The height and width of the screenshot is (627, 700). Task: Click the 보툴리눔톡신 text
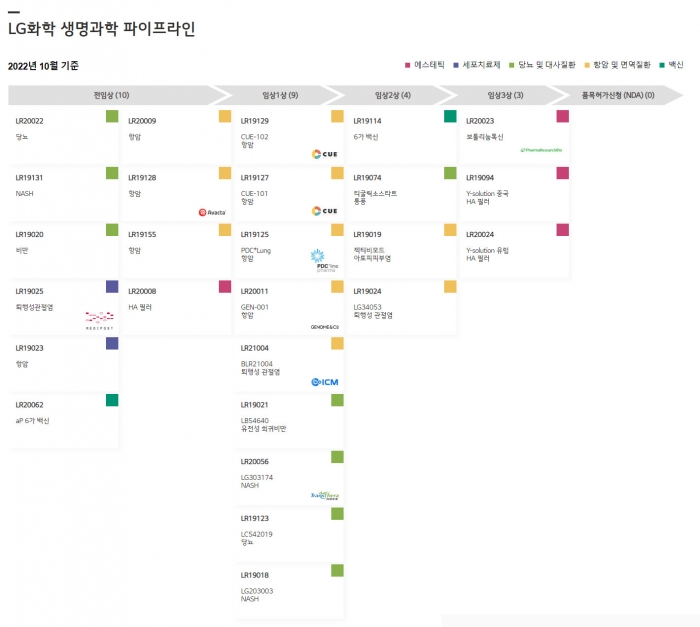485,137
